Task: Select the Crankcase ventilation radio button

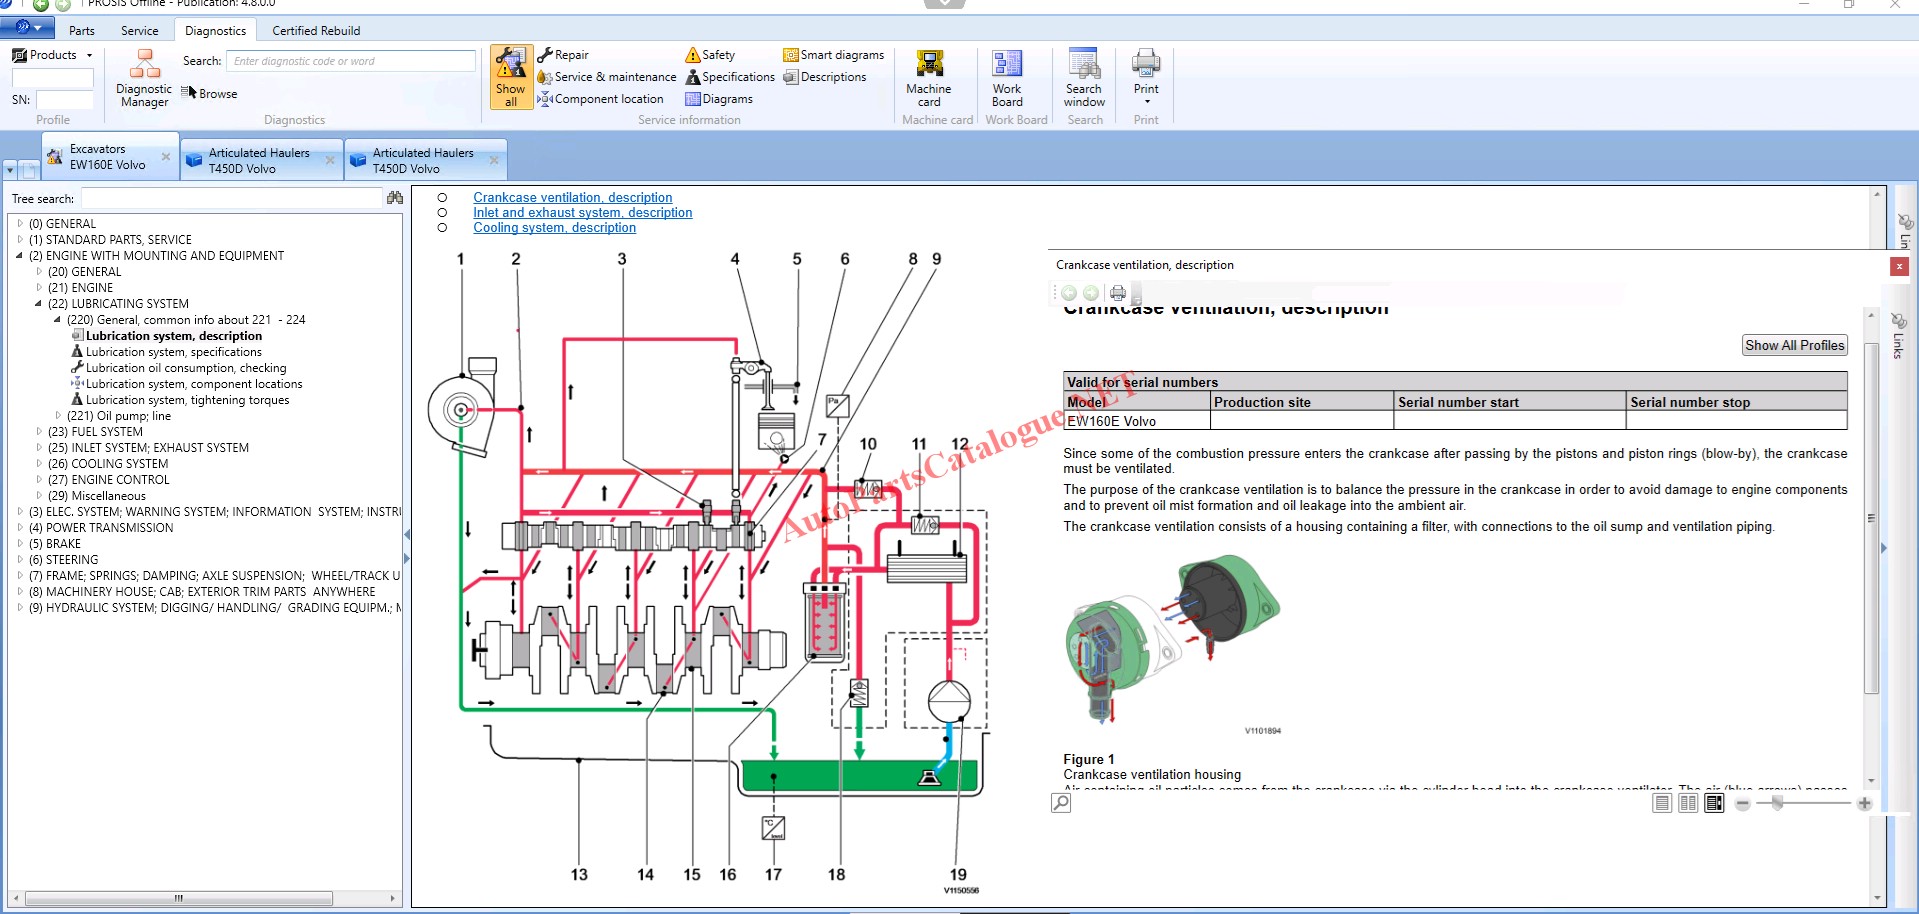Action: pyautogui.click(x=442, y=198)
